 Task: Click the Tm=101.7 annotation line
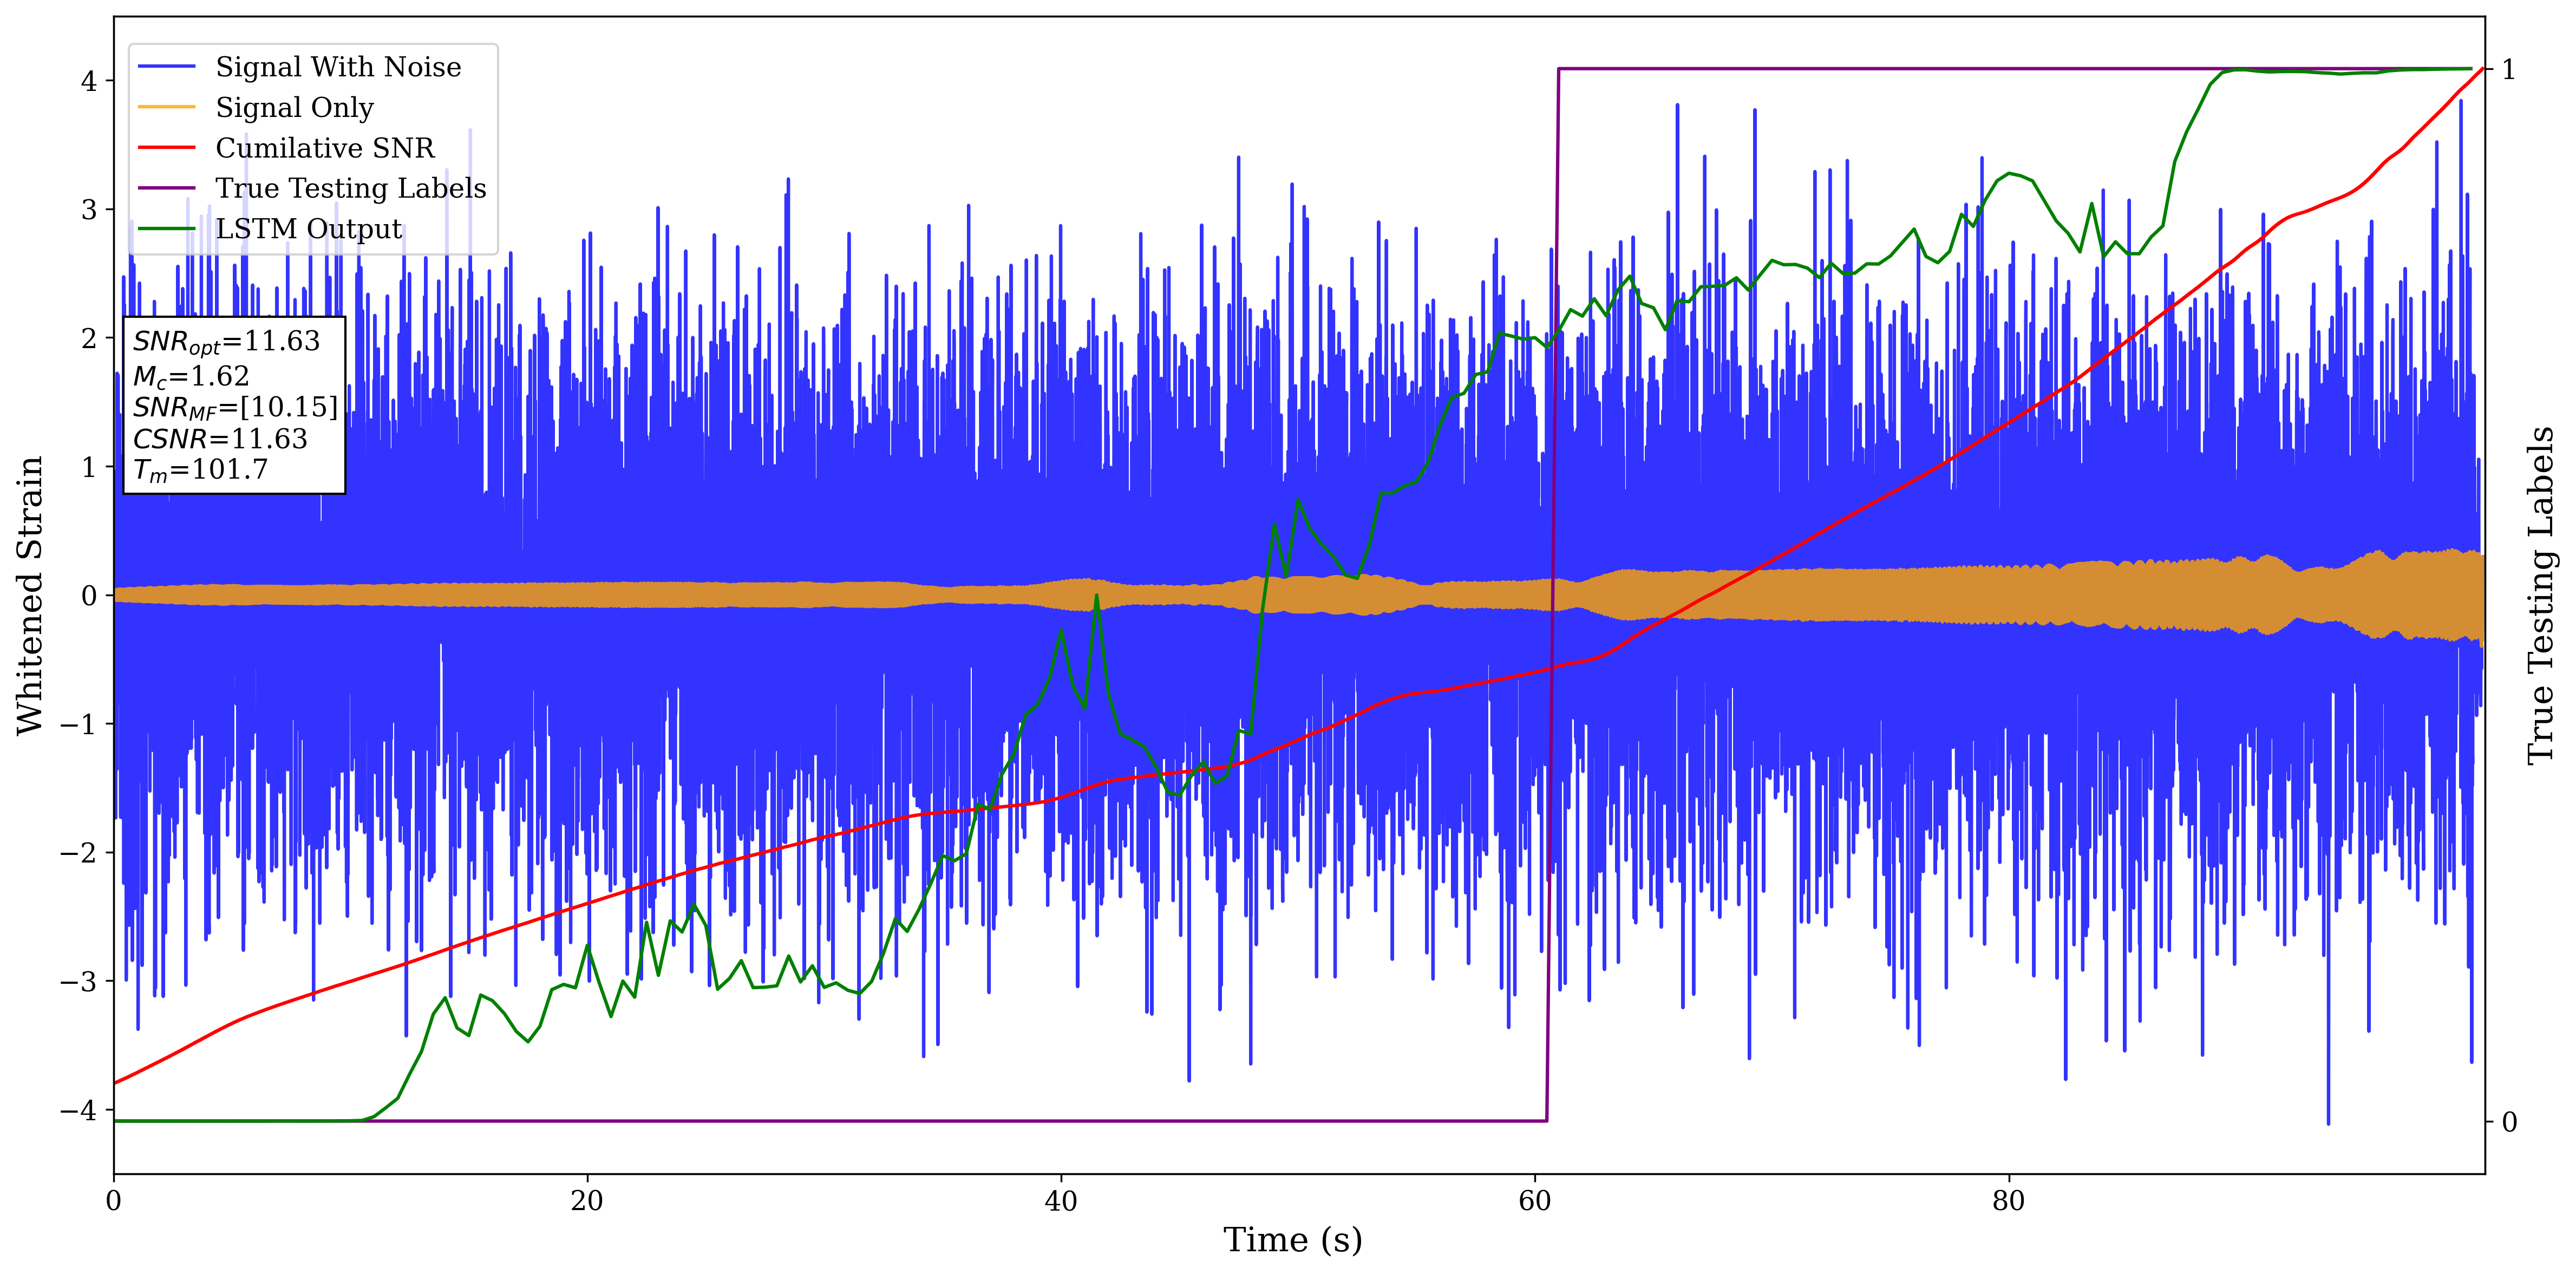[201, 470]
